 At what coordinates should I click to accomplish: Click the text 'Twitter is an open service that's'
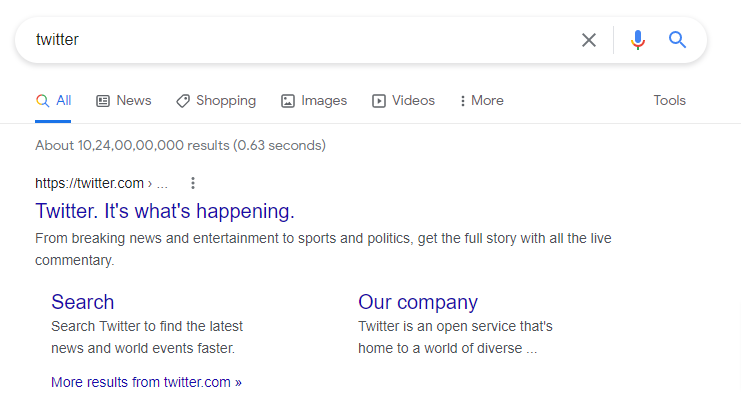point(455,326)
